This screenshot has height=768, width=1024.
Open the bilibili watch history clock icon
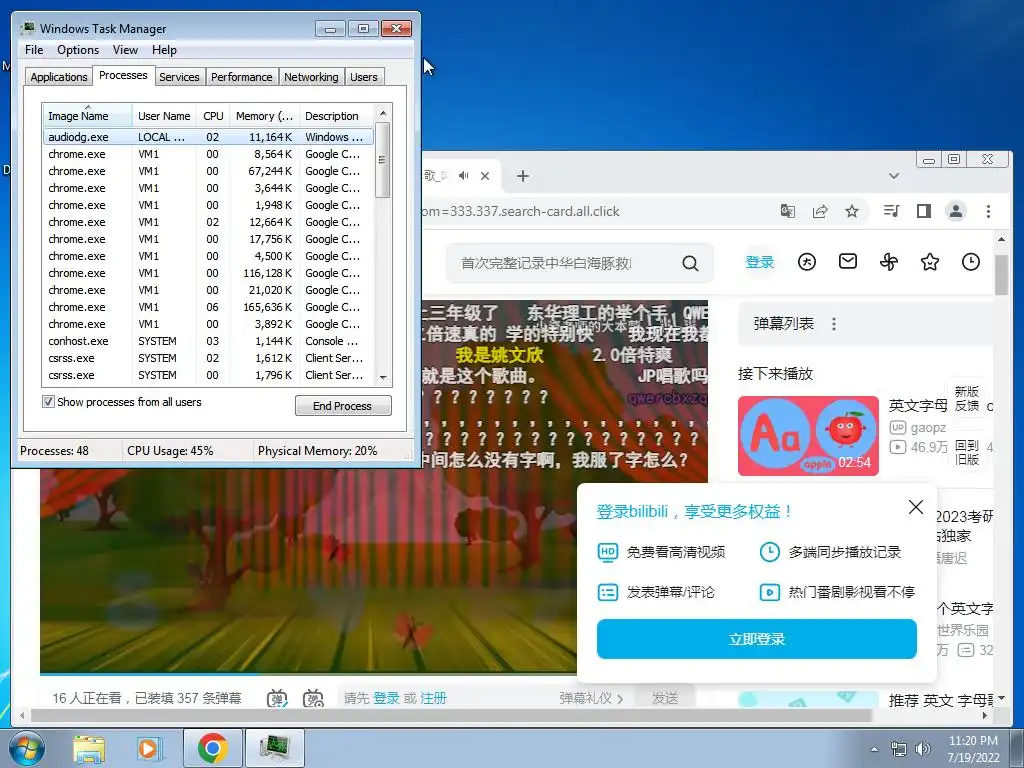pos(971,263)
